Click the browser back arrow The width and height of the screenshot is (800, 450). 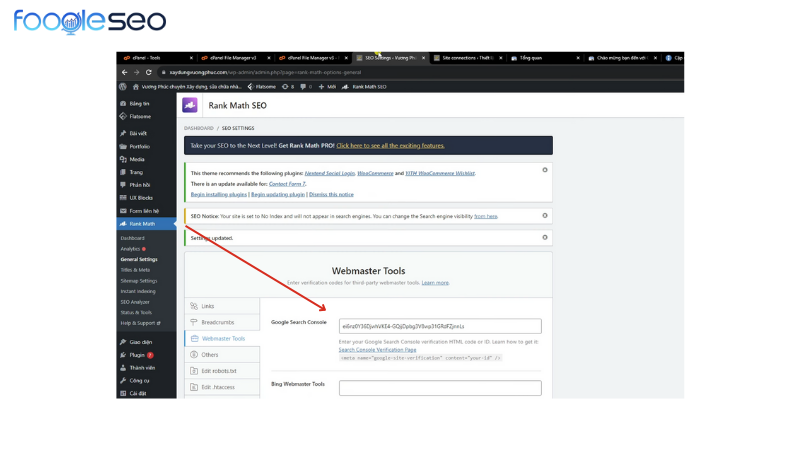coord(124,72)
